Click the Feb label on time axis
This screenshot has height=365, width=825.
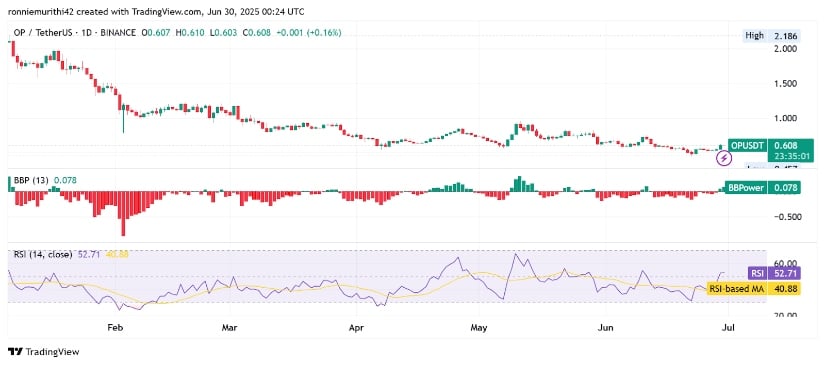pyautogui.click(x=114, y=327)
